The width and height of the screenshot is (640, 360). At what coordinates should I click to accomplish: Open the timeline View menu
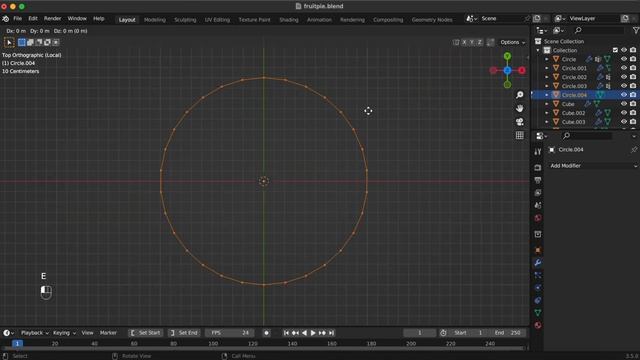[x=87, y=333]
